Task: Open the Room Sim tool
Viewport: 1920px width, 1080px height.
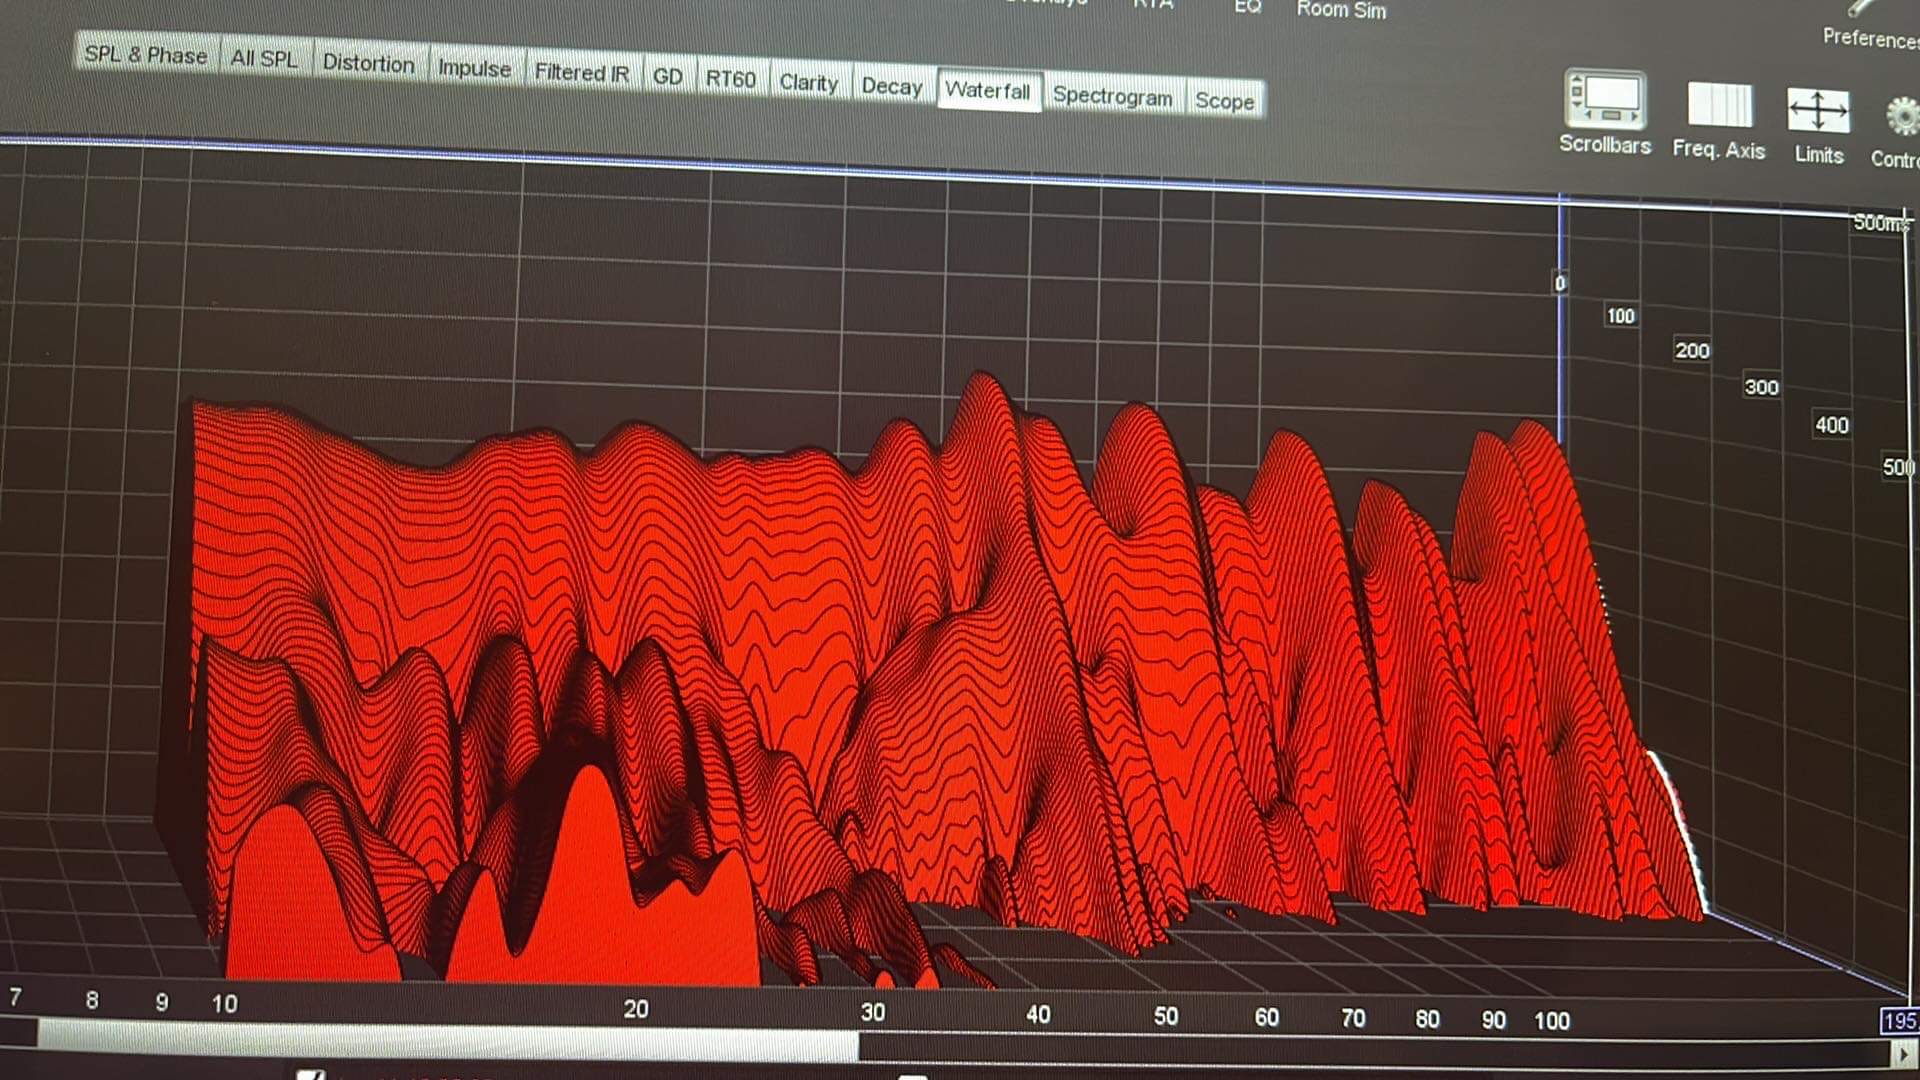Action: (1341, 10)
